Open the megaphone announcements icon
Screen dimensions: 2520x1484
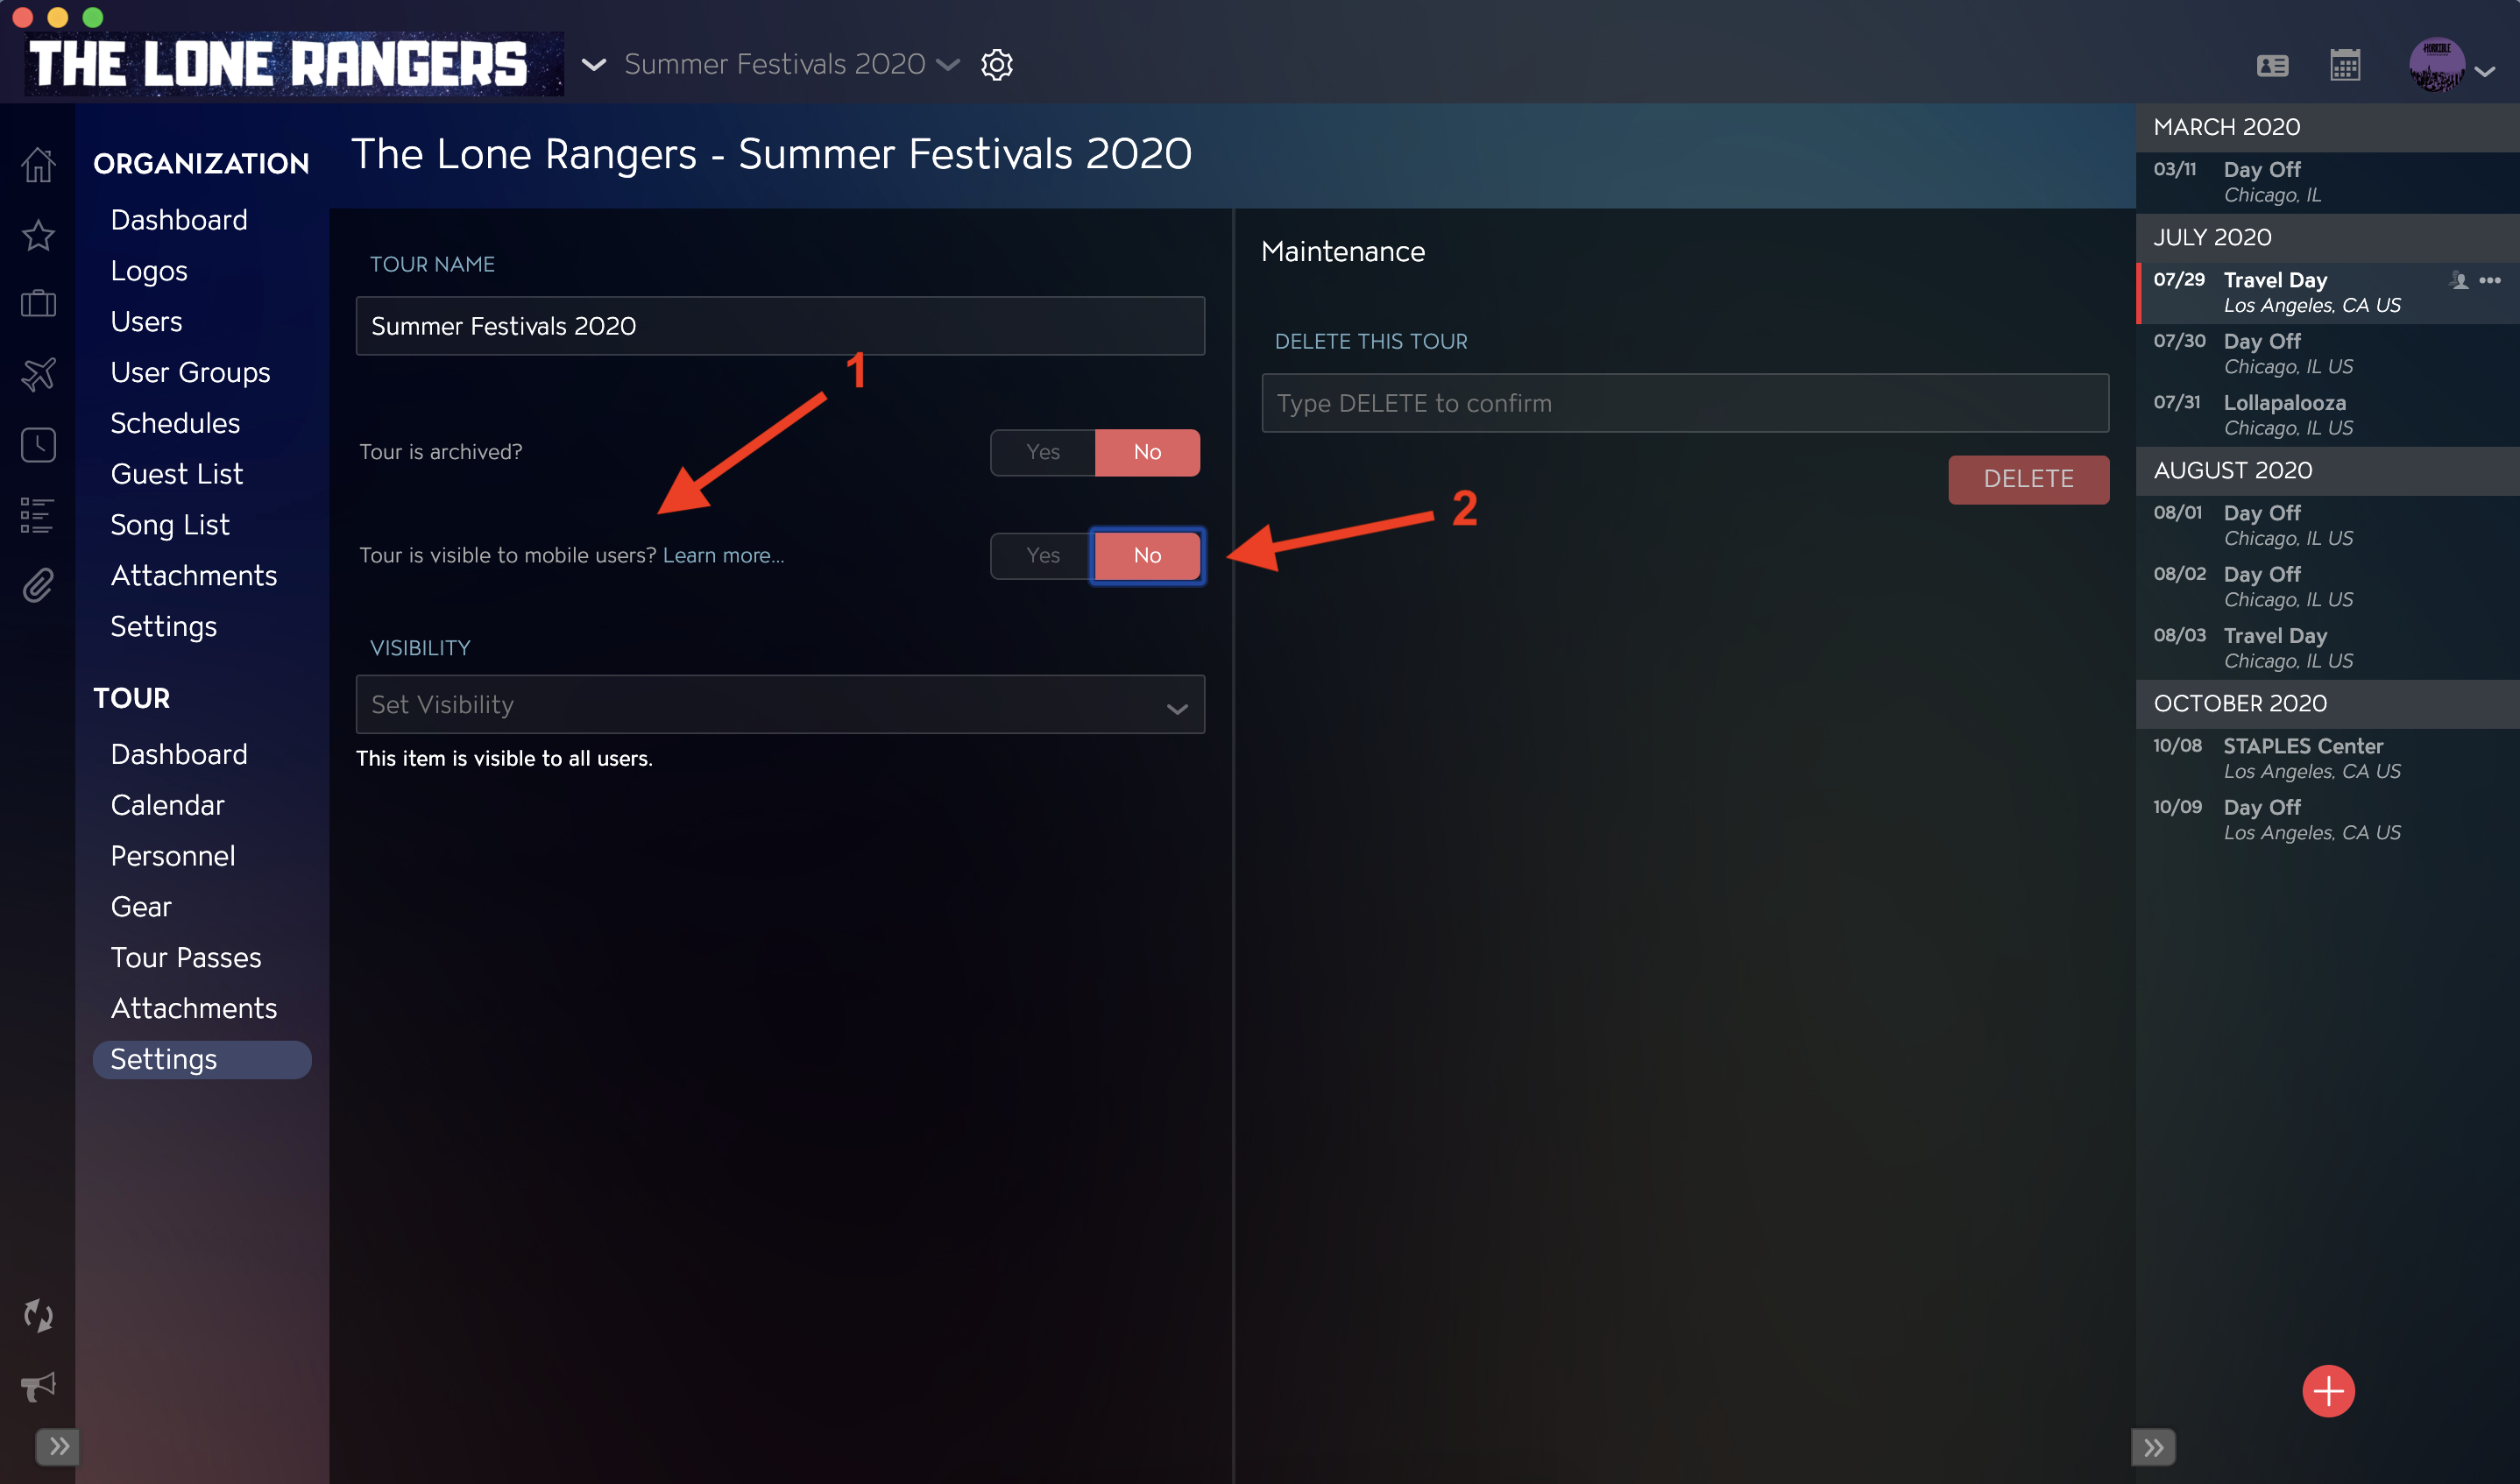38,1386
